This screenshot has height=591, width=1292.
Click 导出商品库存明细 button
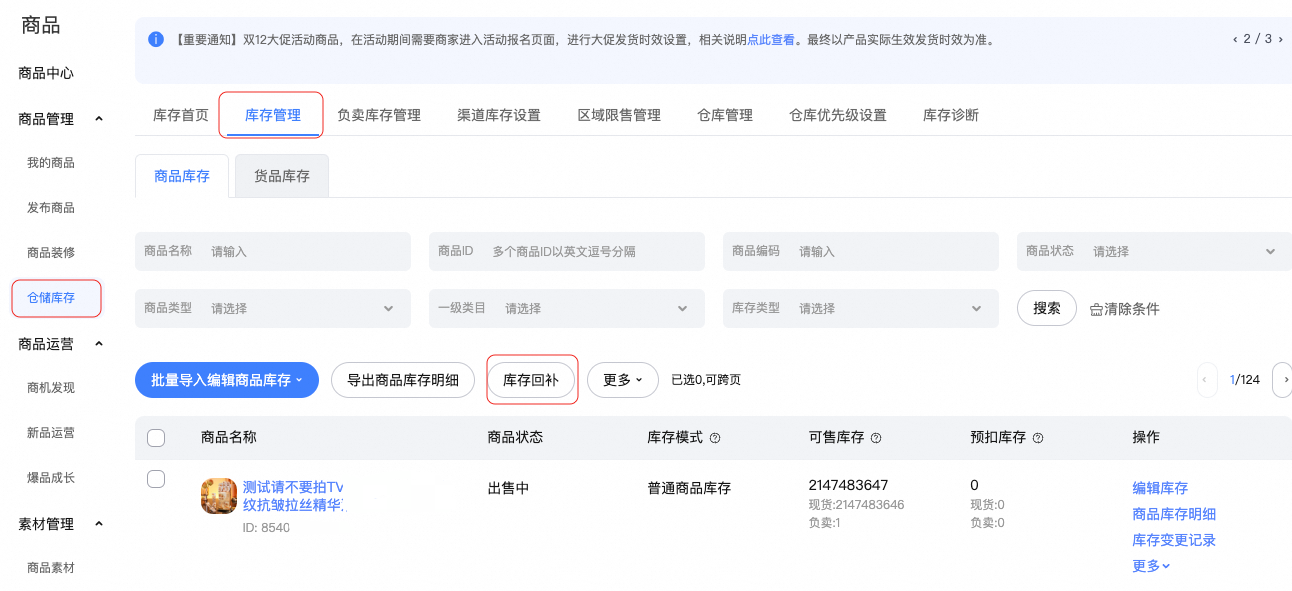pyautogui.click(x=403, y=380)
